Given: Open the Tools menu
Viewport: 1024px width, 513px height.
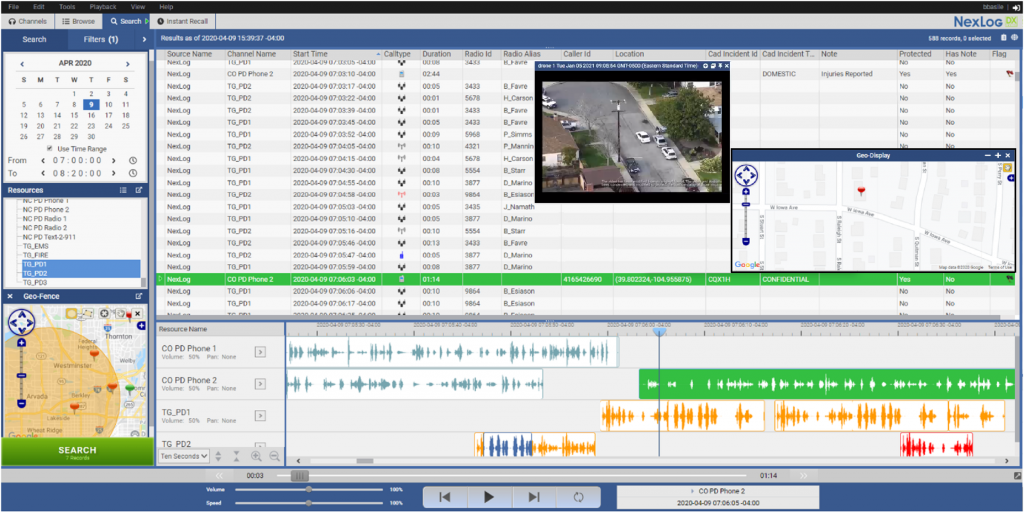Looking at the screenshot, I should pyautogui.click(x=67, y=7).
